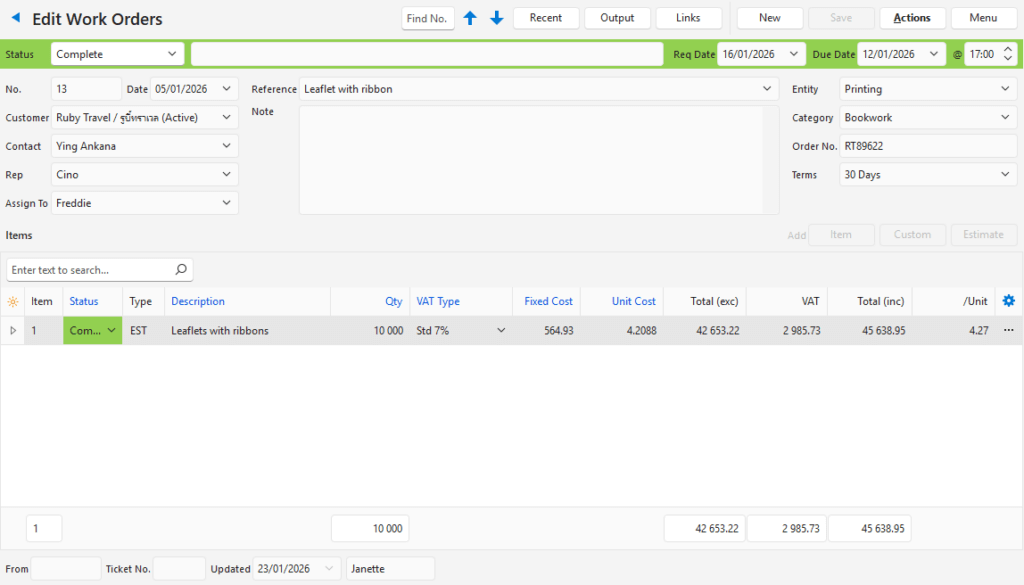Open the Terms dropdown showing 30 Days
Image resolution: width=1024 pixels, height=585 pixels.
point(1005,175)
